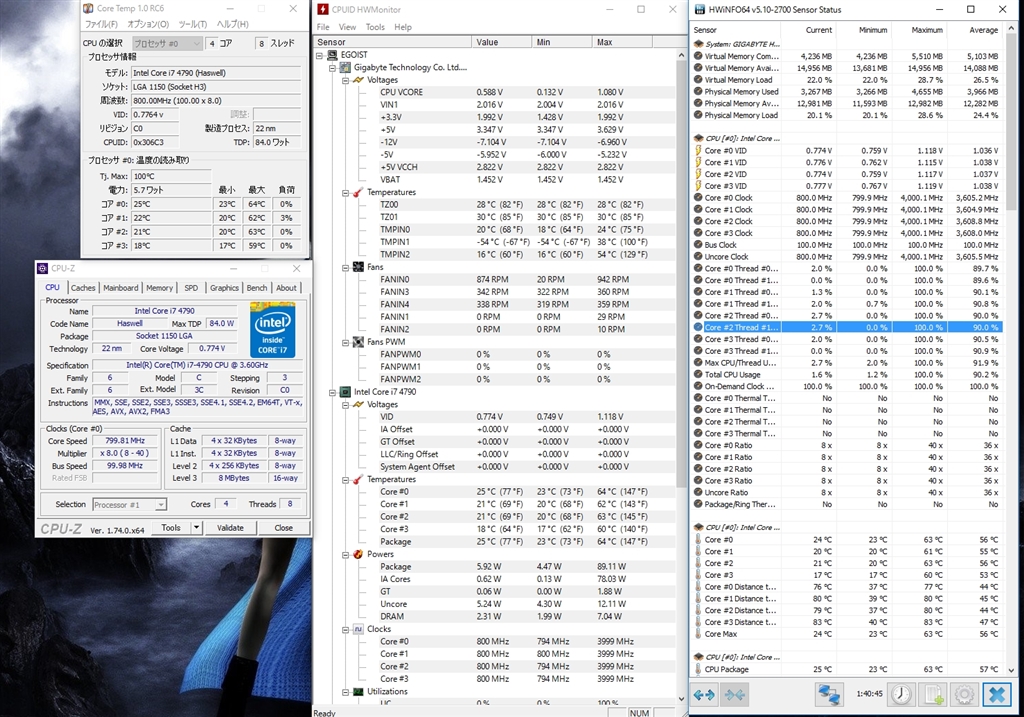Collapse the Fans tree node in HWMonitor
This screenshot has height=717, width=1024.
point(346,267)
